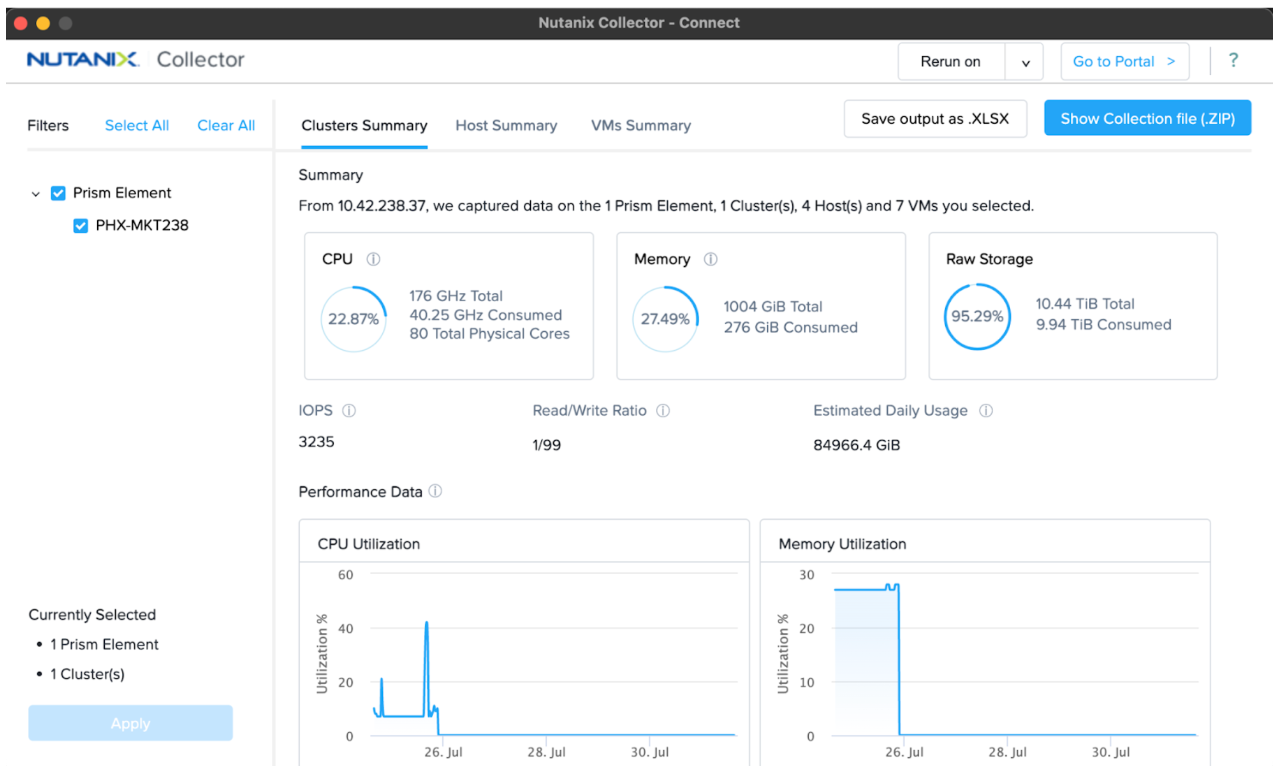1280x766 pixels.
Task: Open the VMs Summary tab
Action: click(x=640, y=125)
